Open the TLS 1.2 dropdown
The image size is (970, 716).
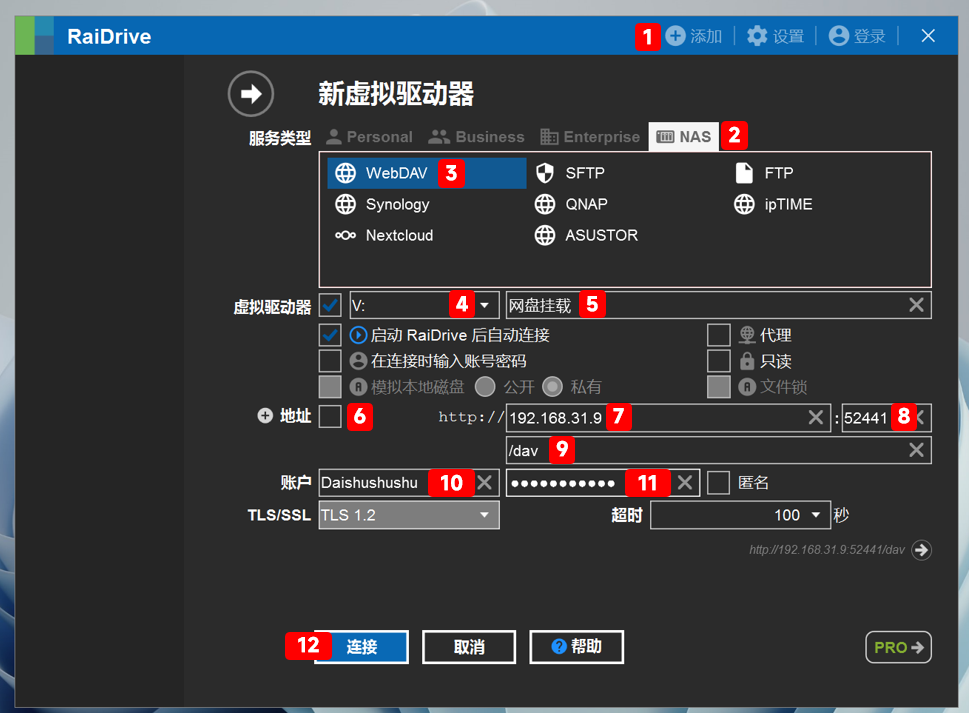click(409, 515)
